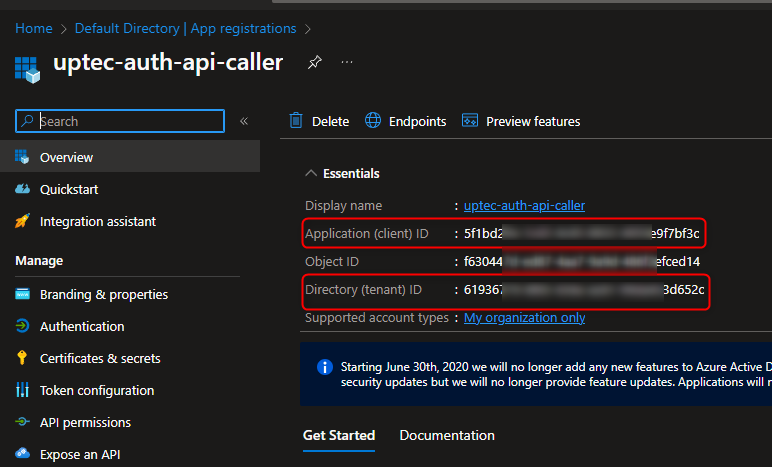Screen dimensions: 772x467
Task: Open Certificates & secrets key icon
Action: coord(22,358)
